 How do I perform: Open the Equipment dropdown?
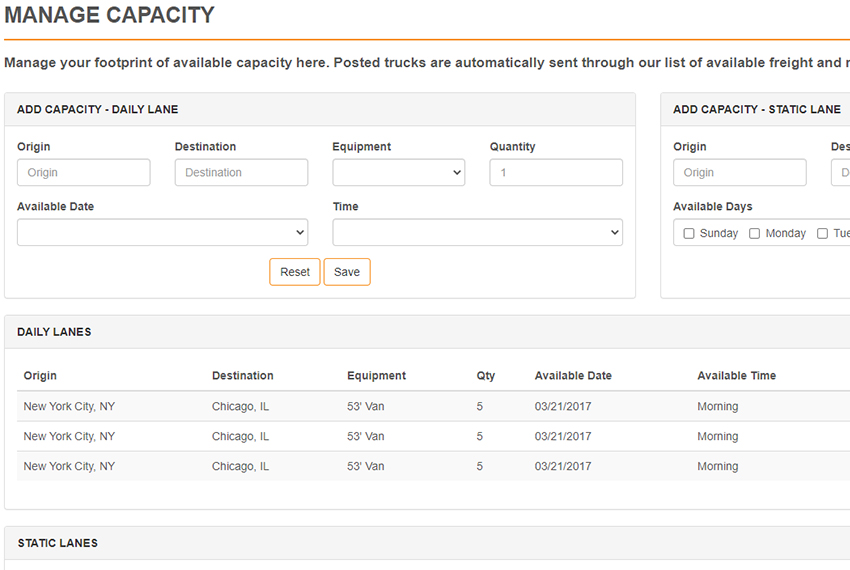[398, 172]
